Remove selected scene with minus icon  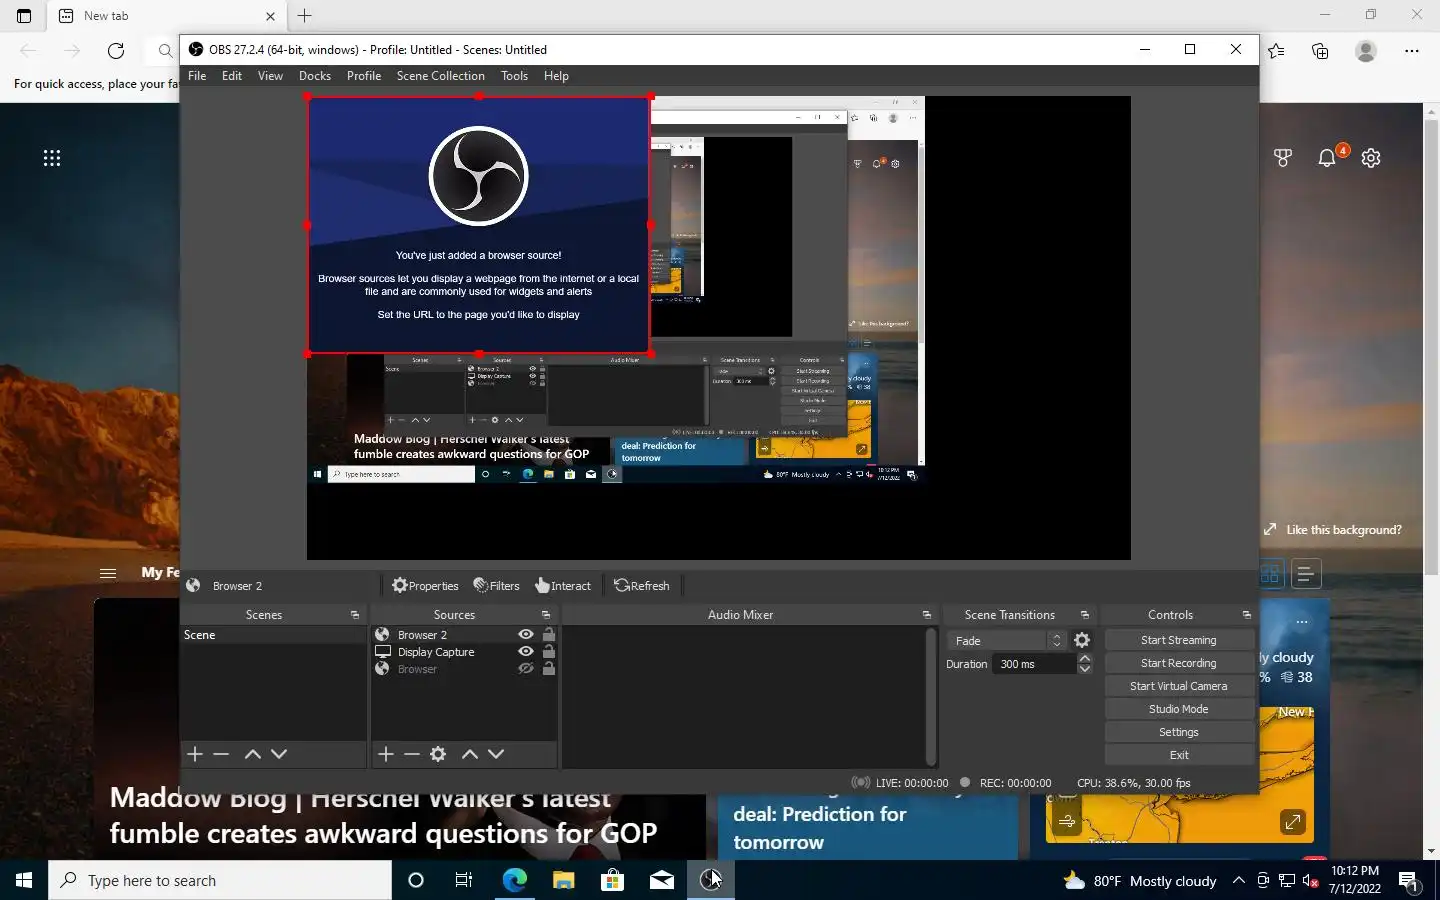tap(221, 754)
